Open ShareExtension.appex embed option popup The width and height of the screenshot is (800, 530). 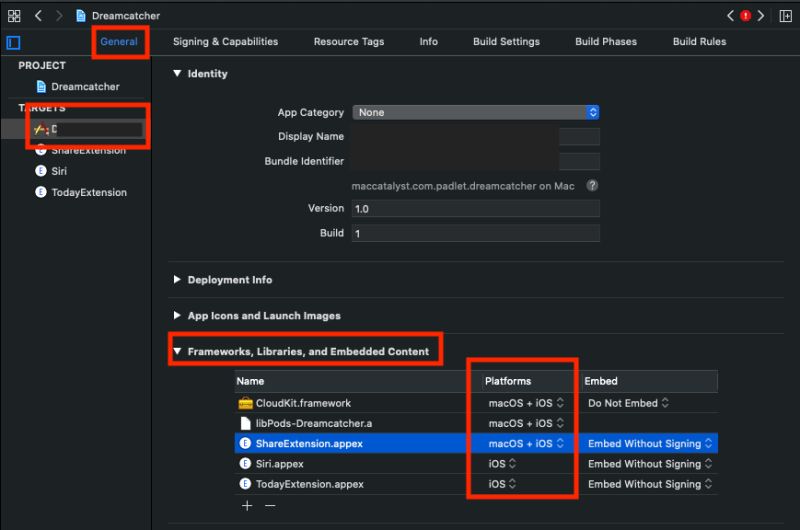click(x=650, y=443)
